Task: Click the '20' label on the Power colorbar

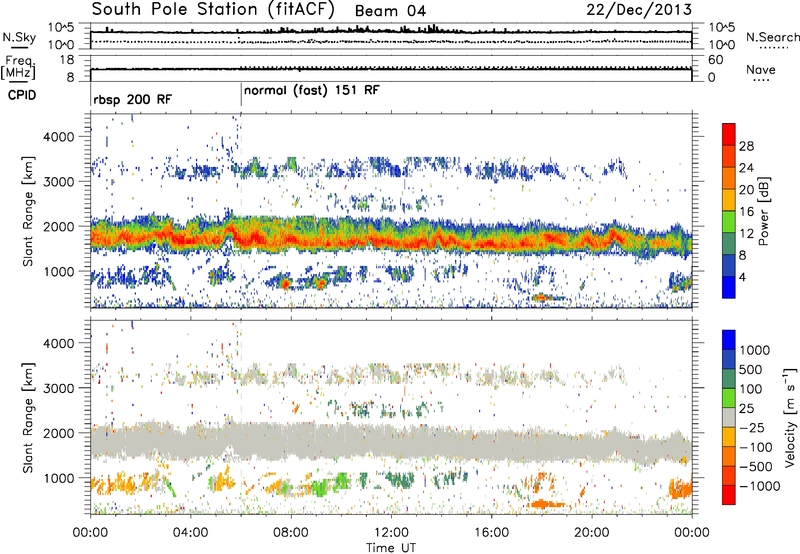Action: 746,190
